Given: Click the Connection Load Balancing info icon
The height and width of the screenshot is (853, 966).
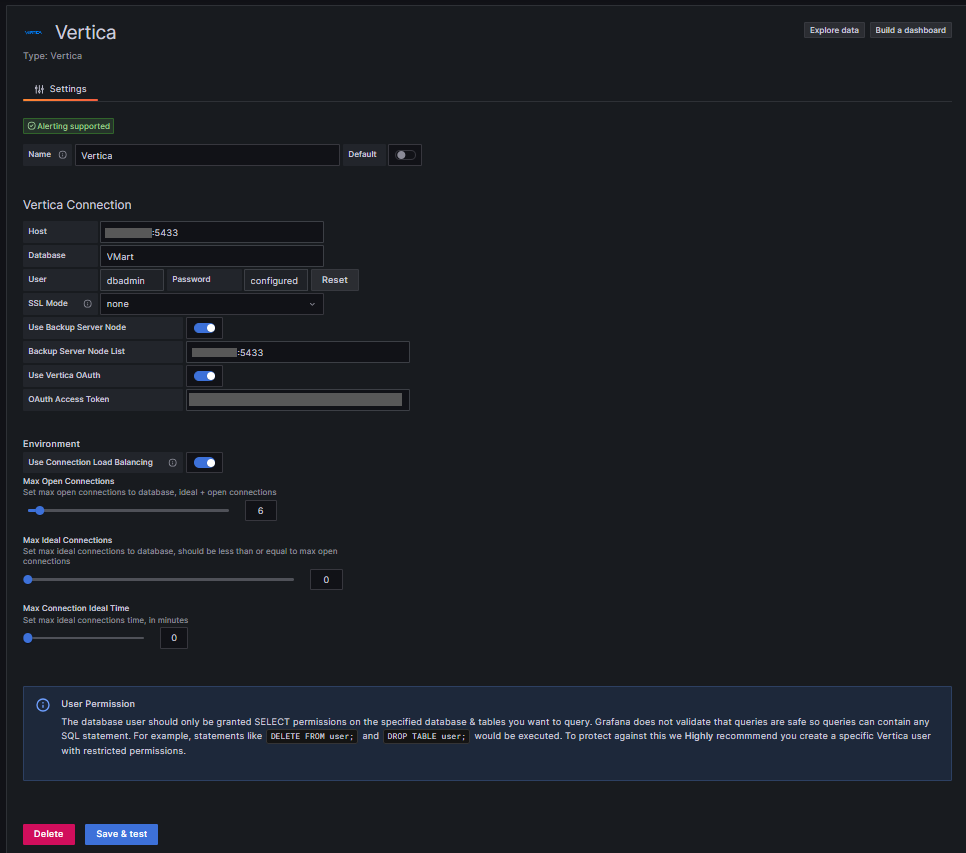Looking at the screenshot, I should coord(172,463).
